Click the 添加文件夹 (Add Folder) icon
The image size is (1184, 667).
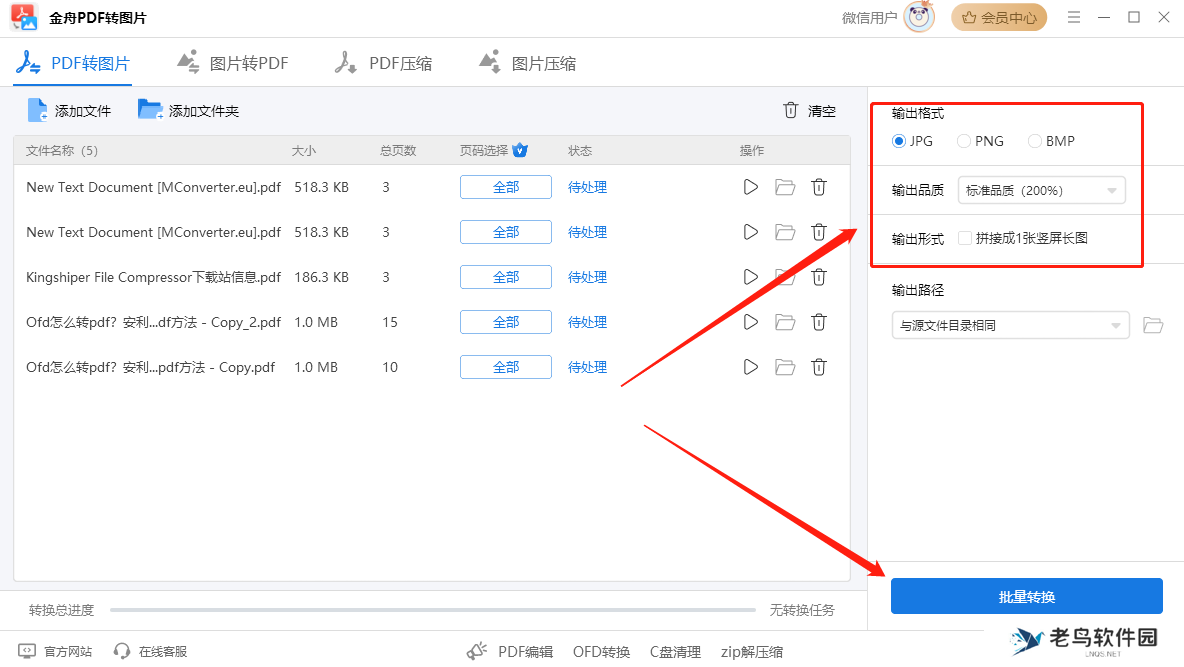point(151,110)
